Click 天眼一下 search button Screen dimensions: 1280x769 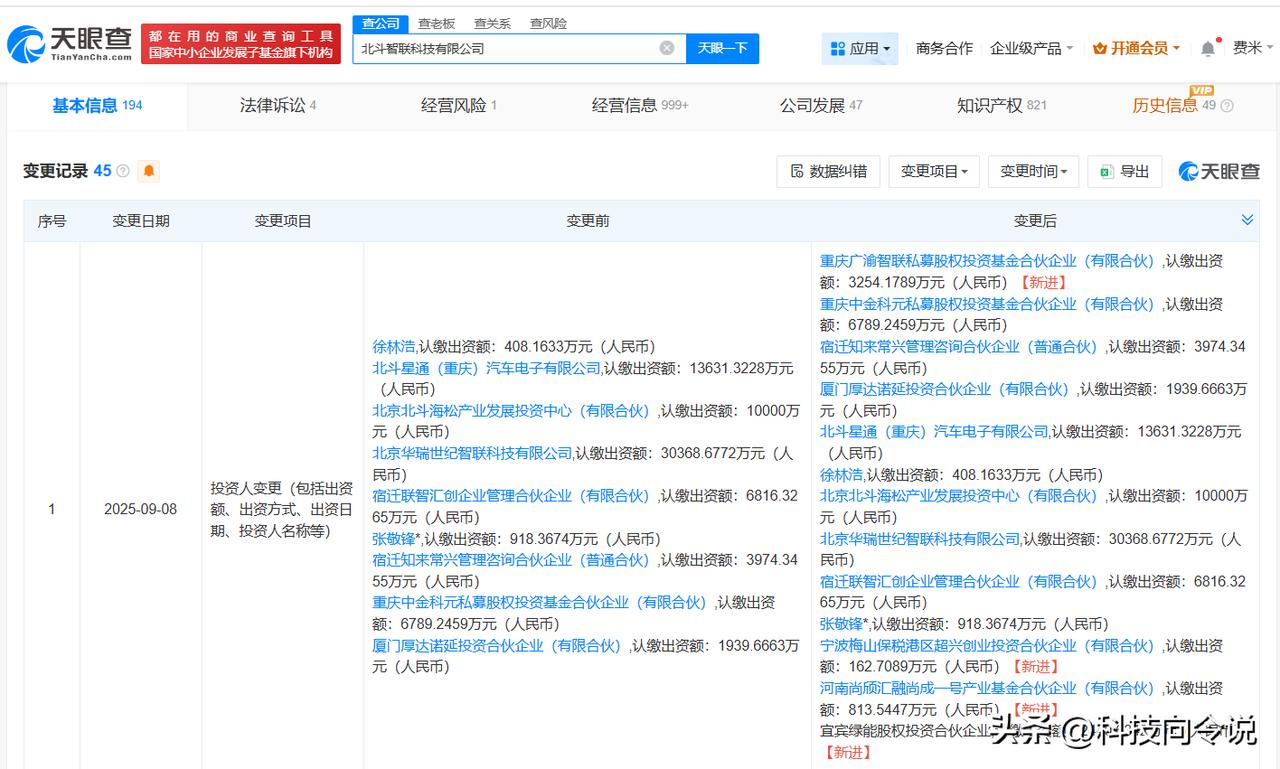click(x=722, y=48)
